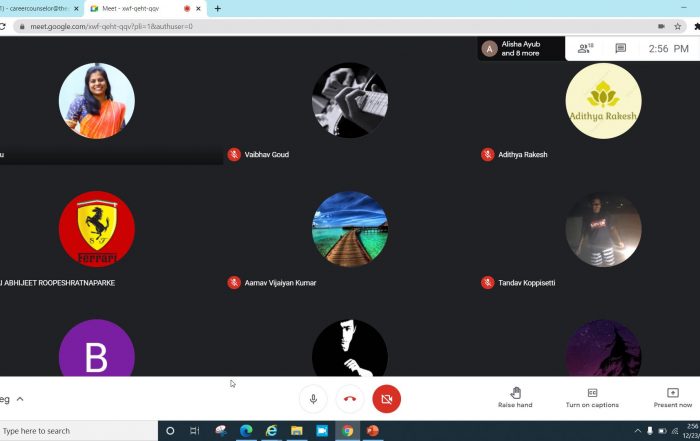Select the woman in orange saree avatar
This screenshot has height=441, width=700.
point(96,100)
